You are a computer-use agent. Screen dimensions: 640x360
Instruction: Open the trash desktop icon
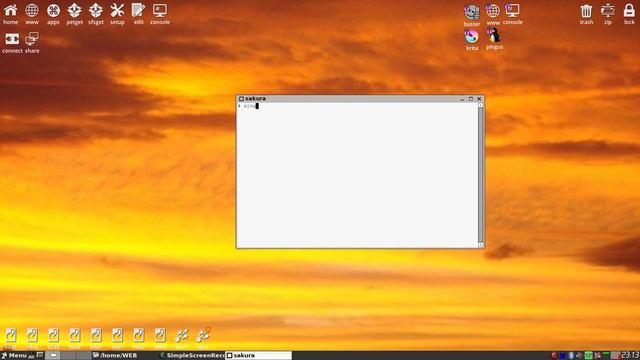[x=587, y=14]
